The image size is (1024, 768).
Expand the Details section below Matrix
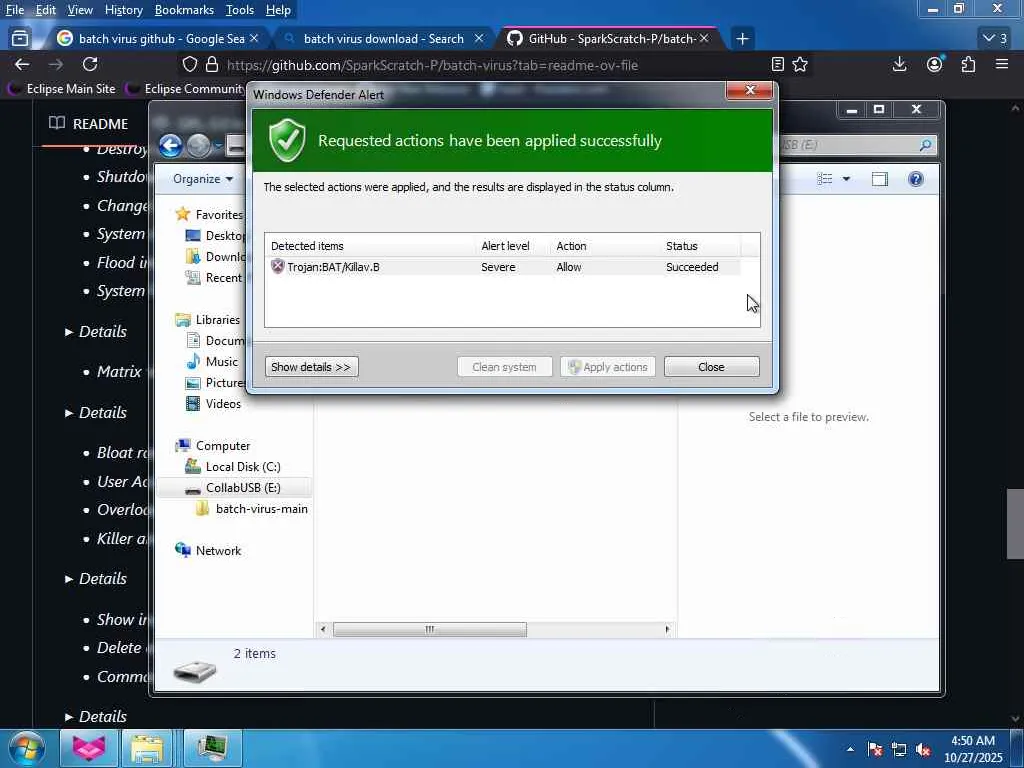(x=95, y=412)
